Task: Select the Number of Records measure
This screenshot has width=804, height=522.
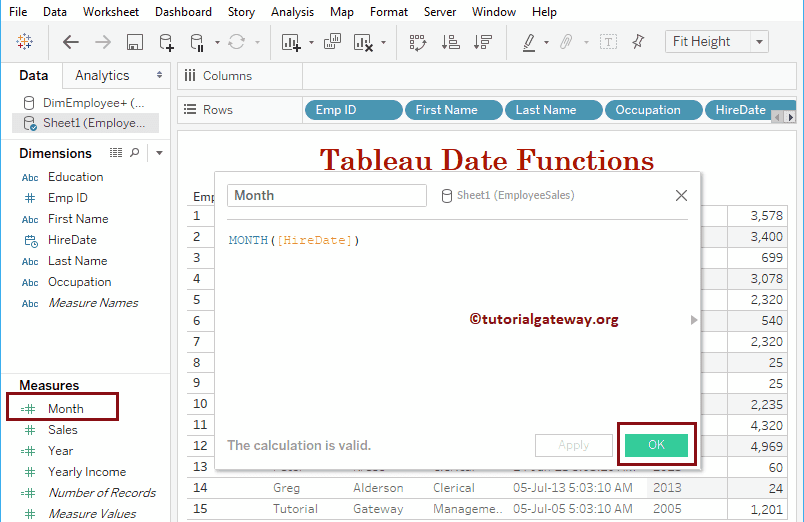Action: point(102,493)
